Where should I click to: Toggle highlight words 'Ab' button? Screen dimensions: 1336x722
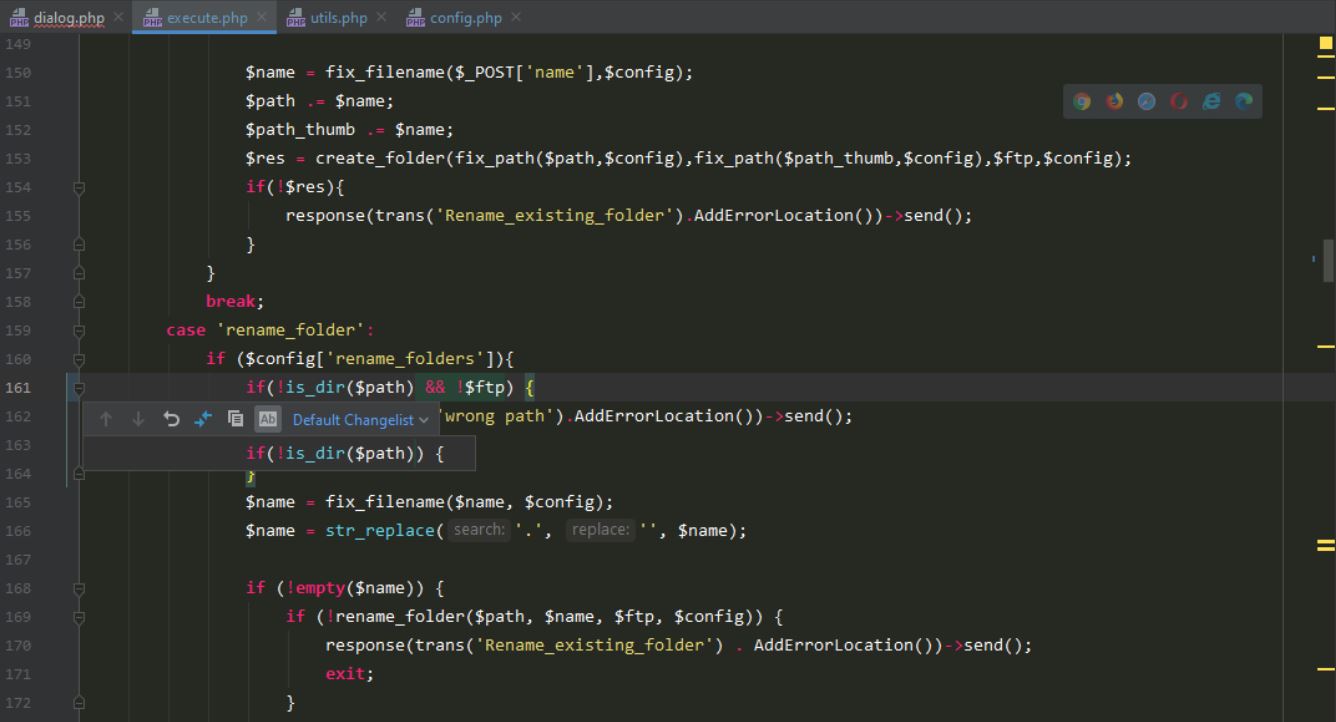[x=267, y=420]
